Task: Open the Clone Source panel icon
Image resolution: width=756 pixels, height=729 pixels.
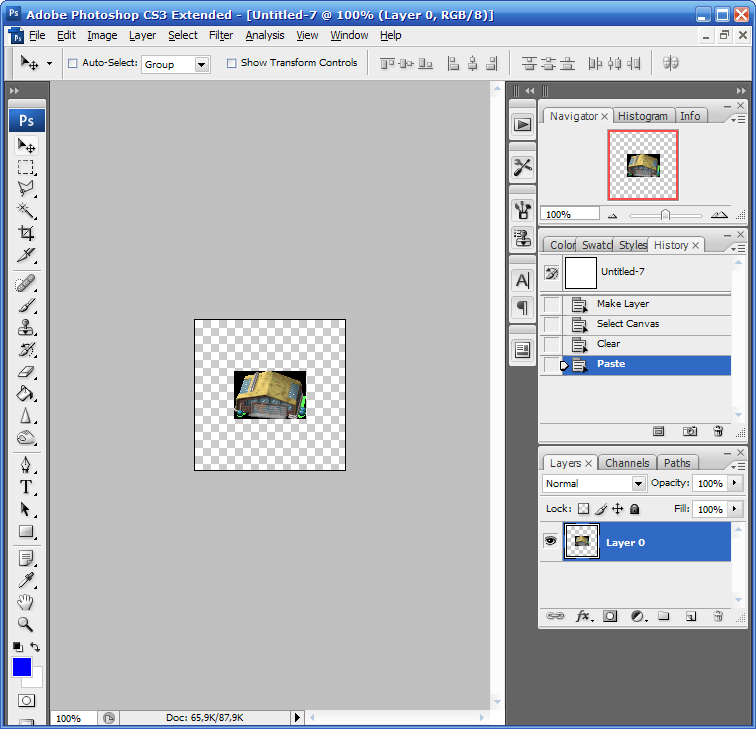Action: [522, 238]
